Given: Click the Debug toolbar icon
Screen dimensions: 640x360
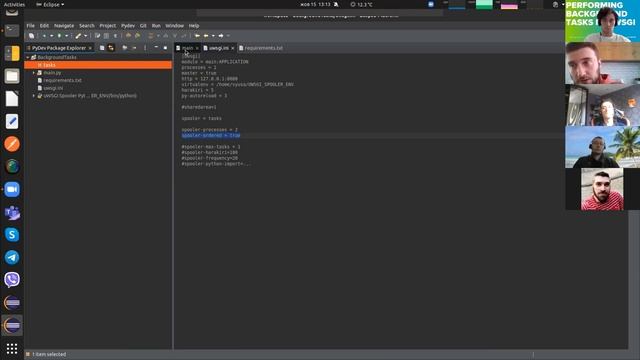Looking at the screenshot, I should tap(44, 36).
